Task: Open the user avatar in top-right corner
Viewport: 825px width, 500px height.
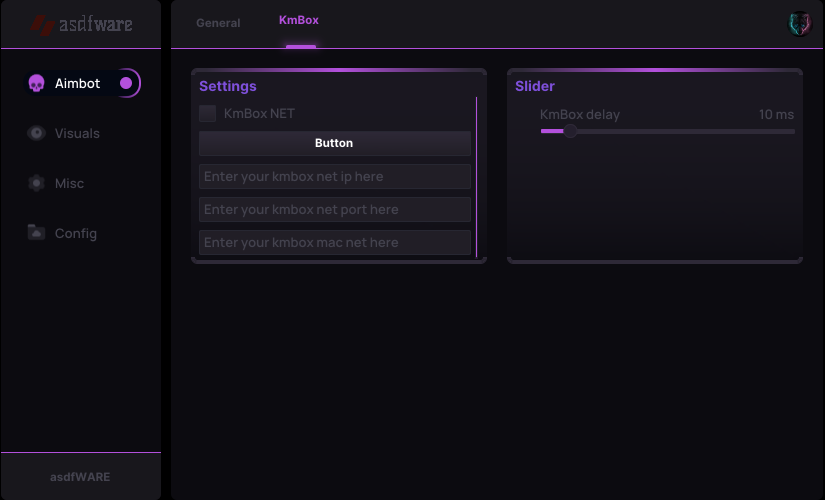Action: pyautogui.click(x=799, y=24)
